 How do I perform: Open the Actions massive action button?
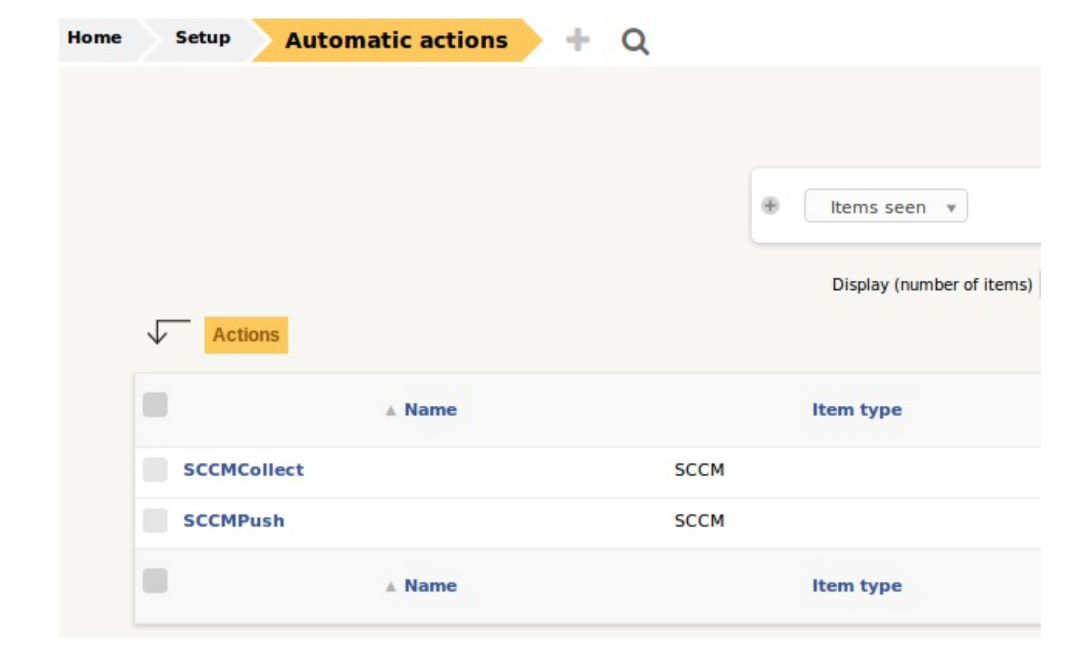[246, 335]
